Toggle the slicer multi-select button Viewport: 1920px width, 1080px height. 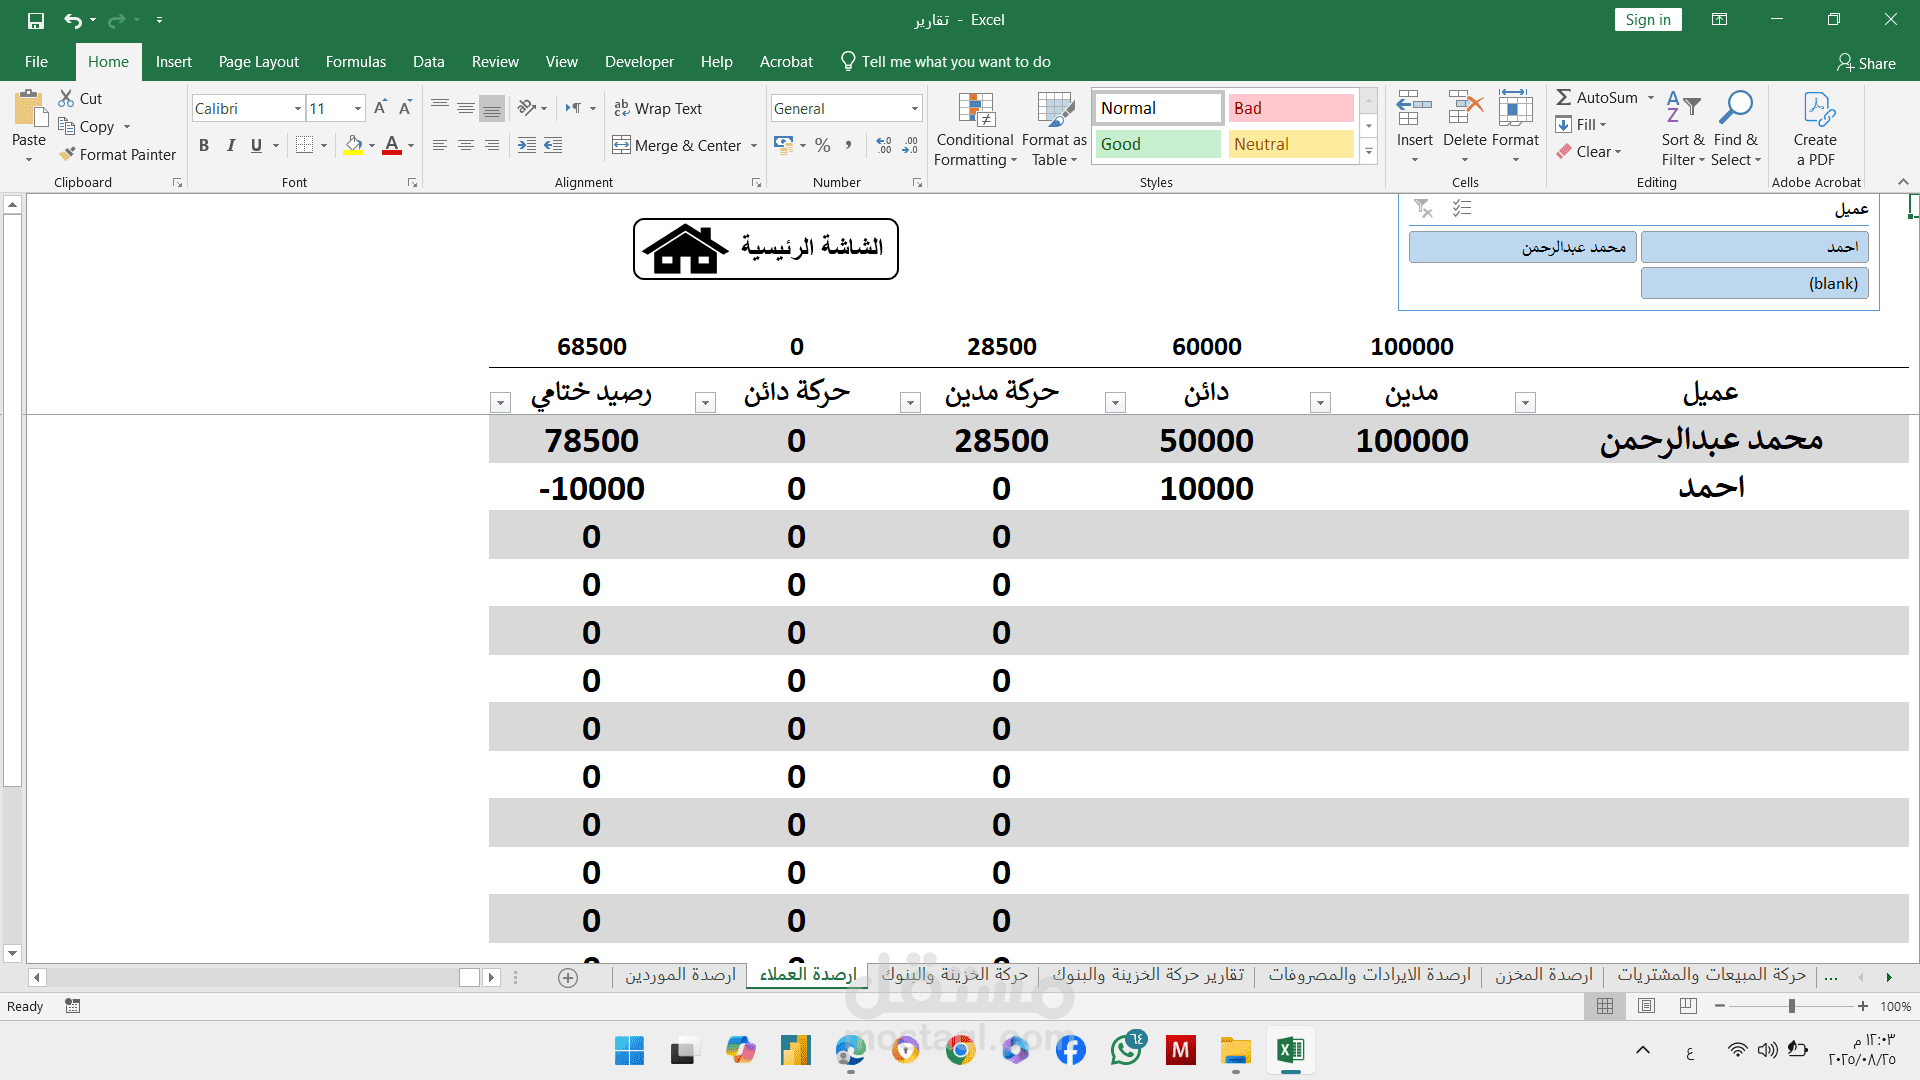tap(1462, 208)
